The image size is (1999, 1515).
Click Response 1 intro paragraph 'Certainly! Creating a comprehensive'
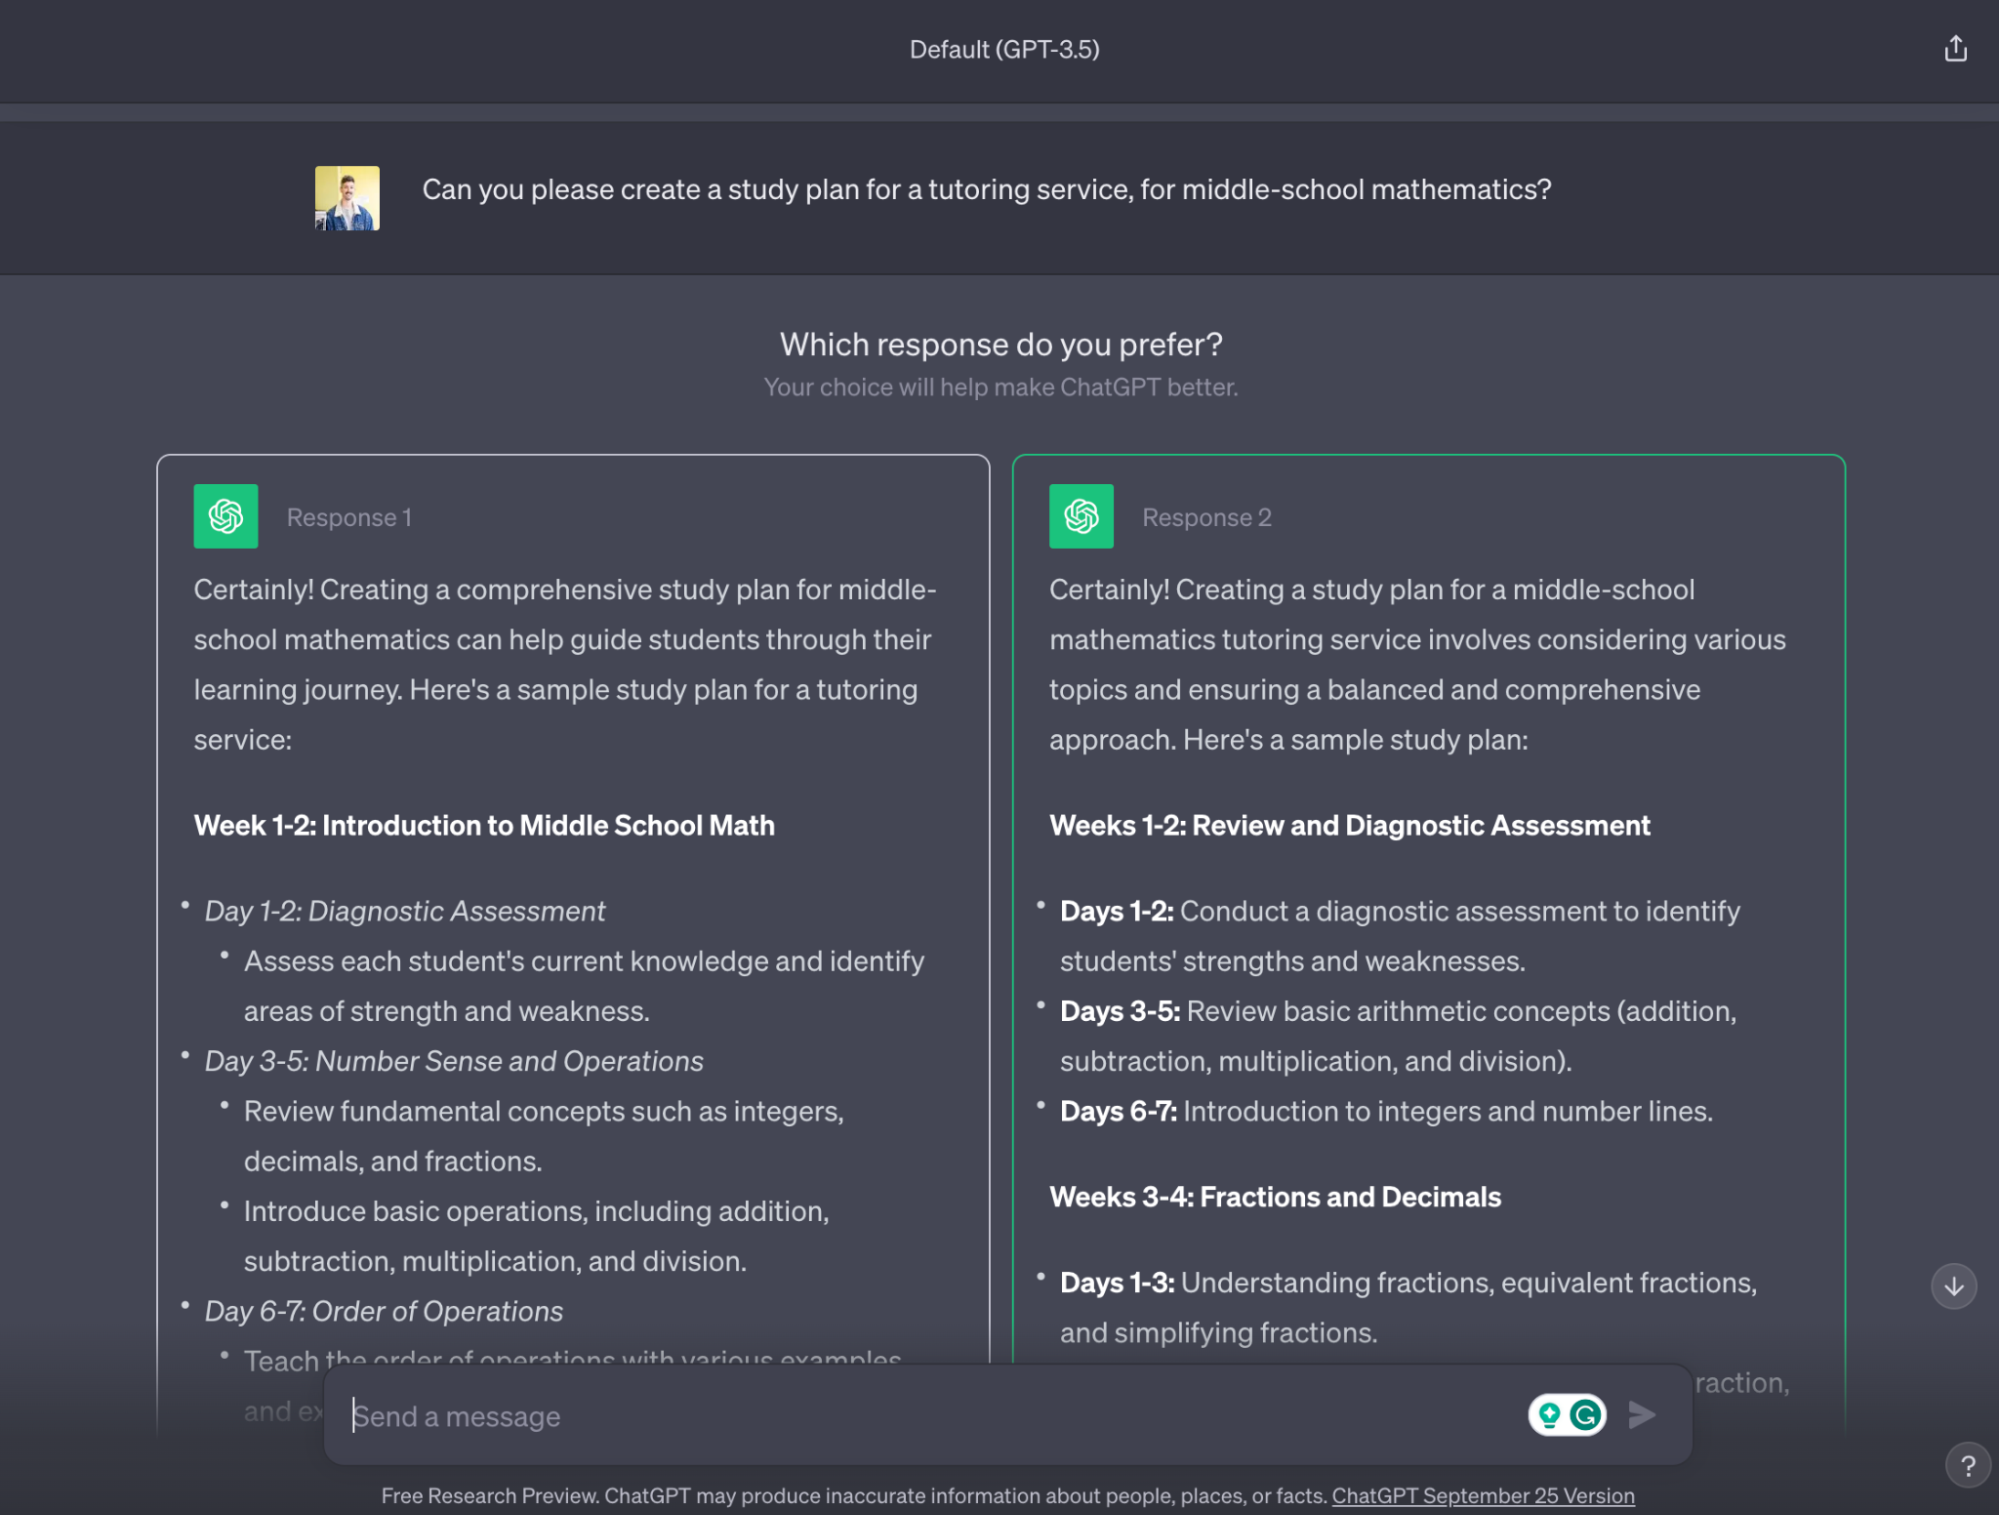point(565,664)
